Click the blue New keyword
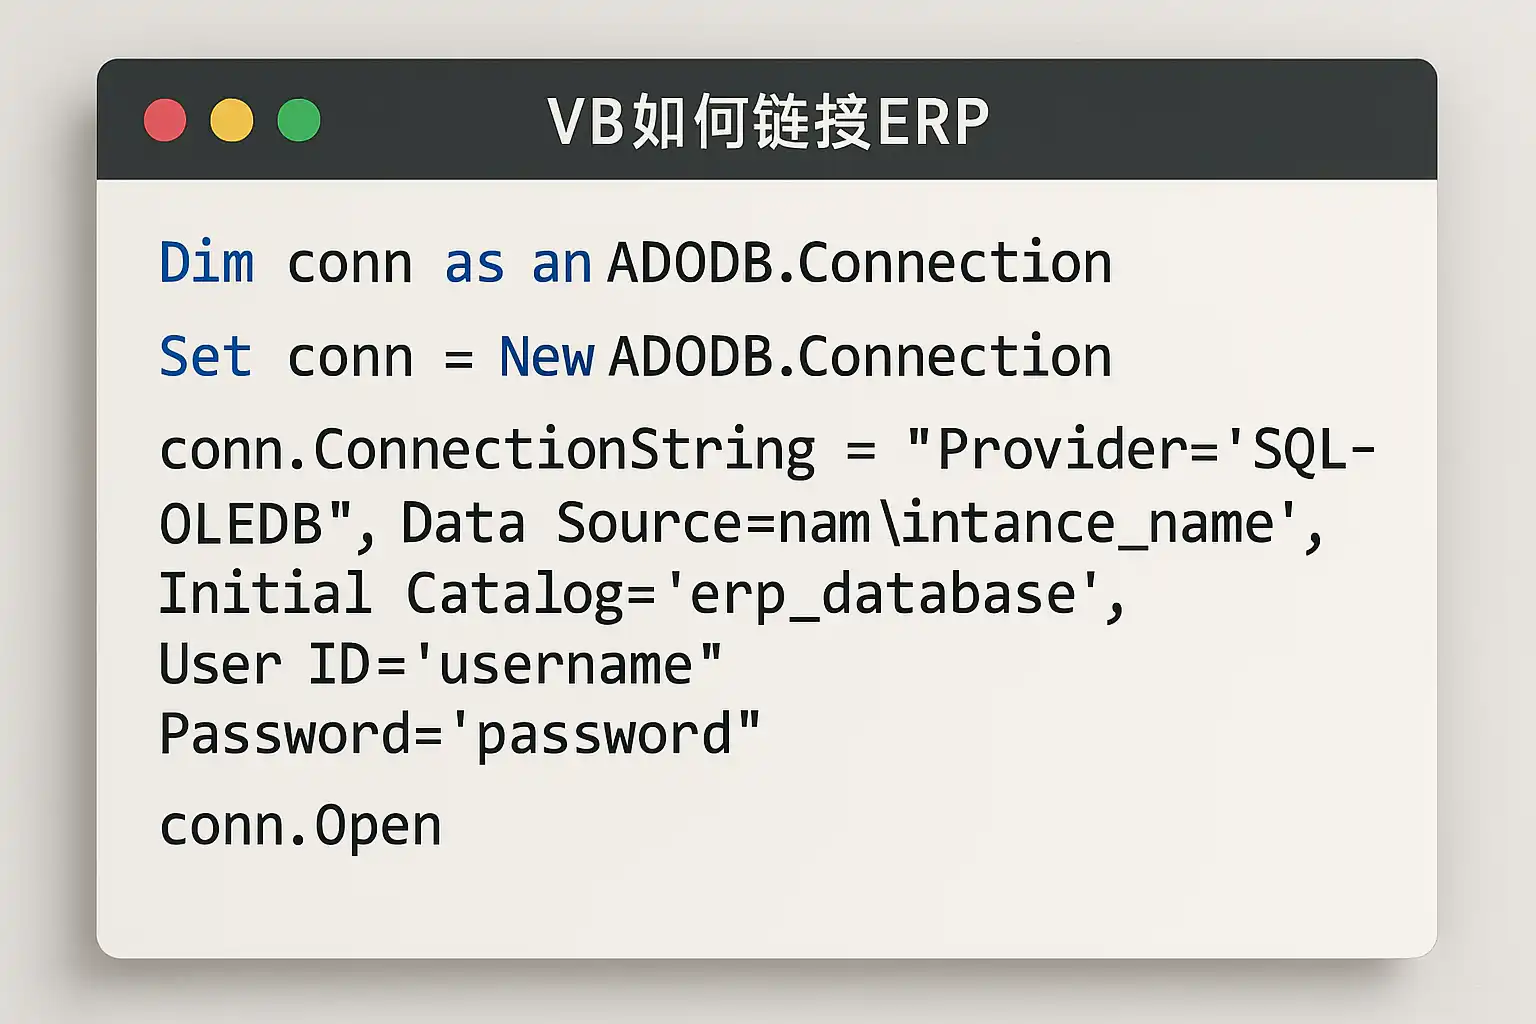Viewport: 1536px width, 1024px height. tap(546, 357)
